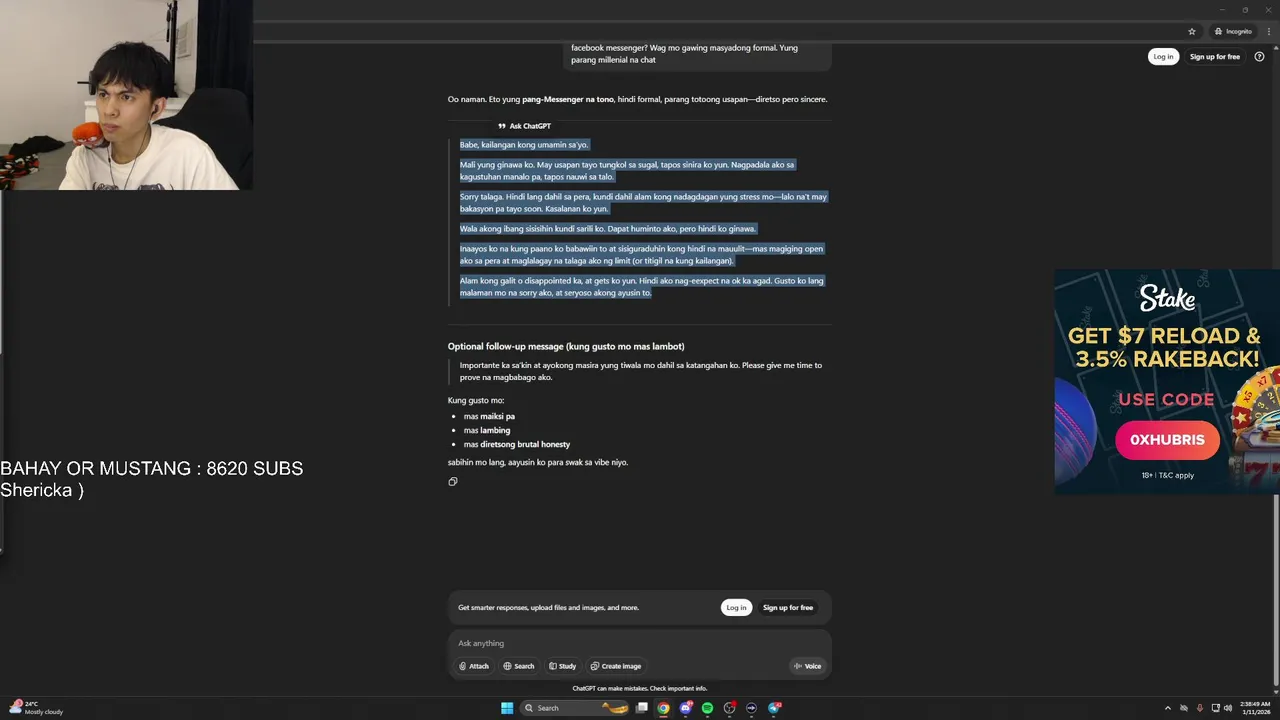Viewport: 1280px width, 720px height.
Task: Click the red microphone tray icon
Action: 1200,708
